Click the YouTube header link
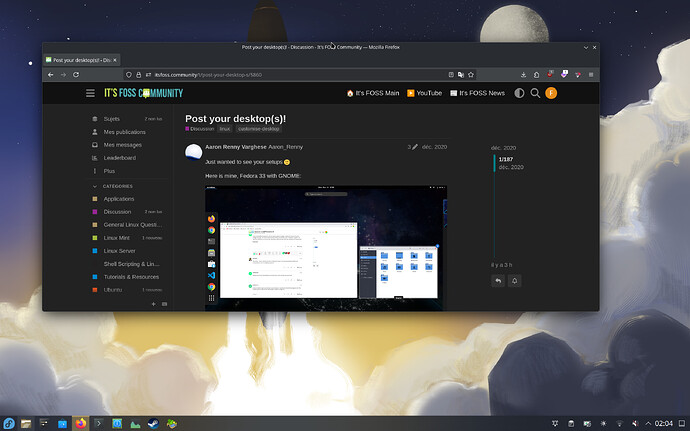Image resolution: width=690 pixels, height=431 pixels. click(424, 93)
